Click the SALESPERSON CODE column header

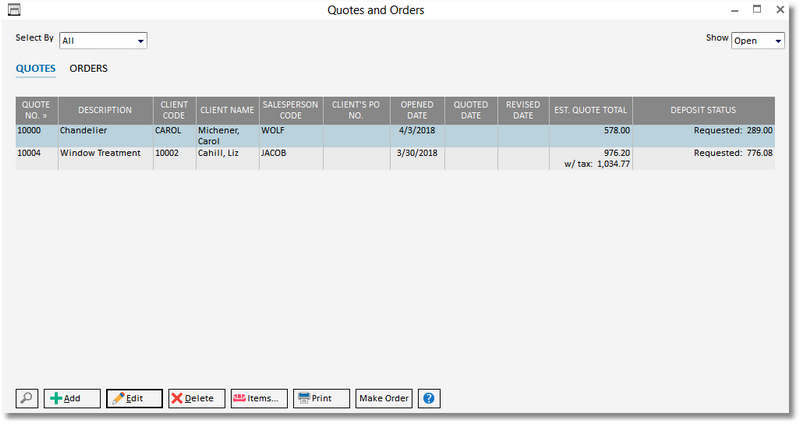[291, 110]
